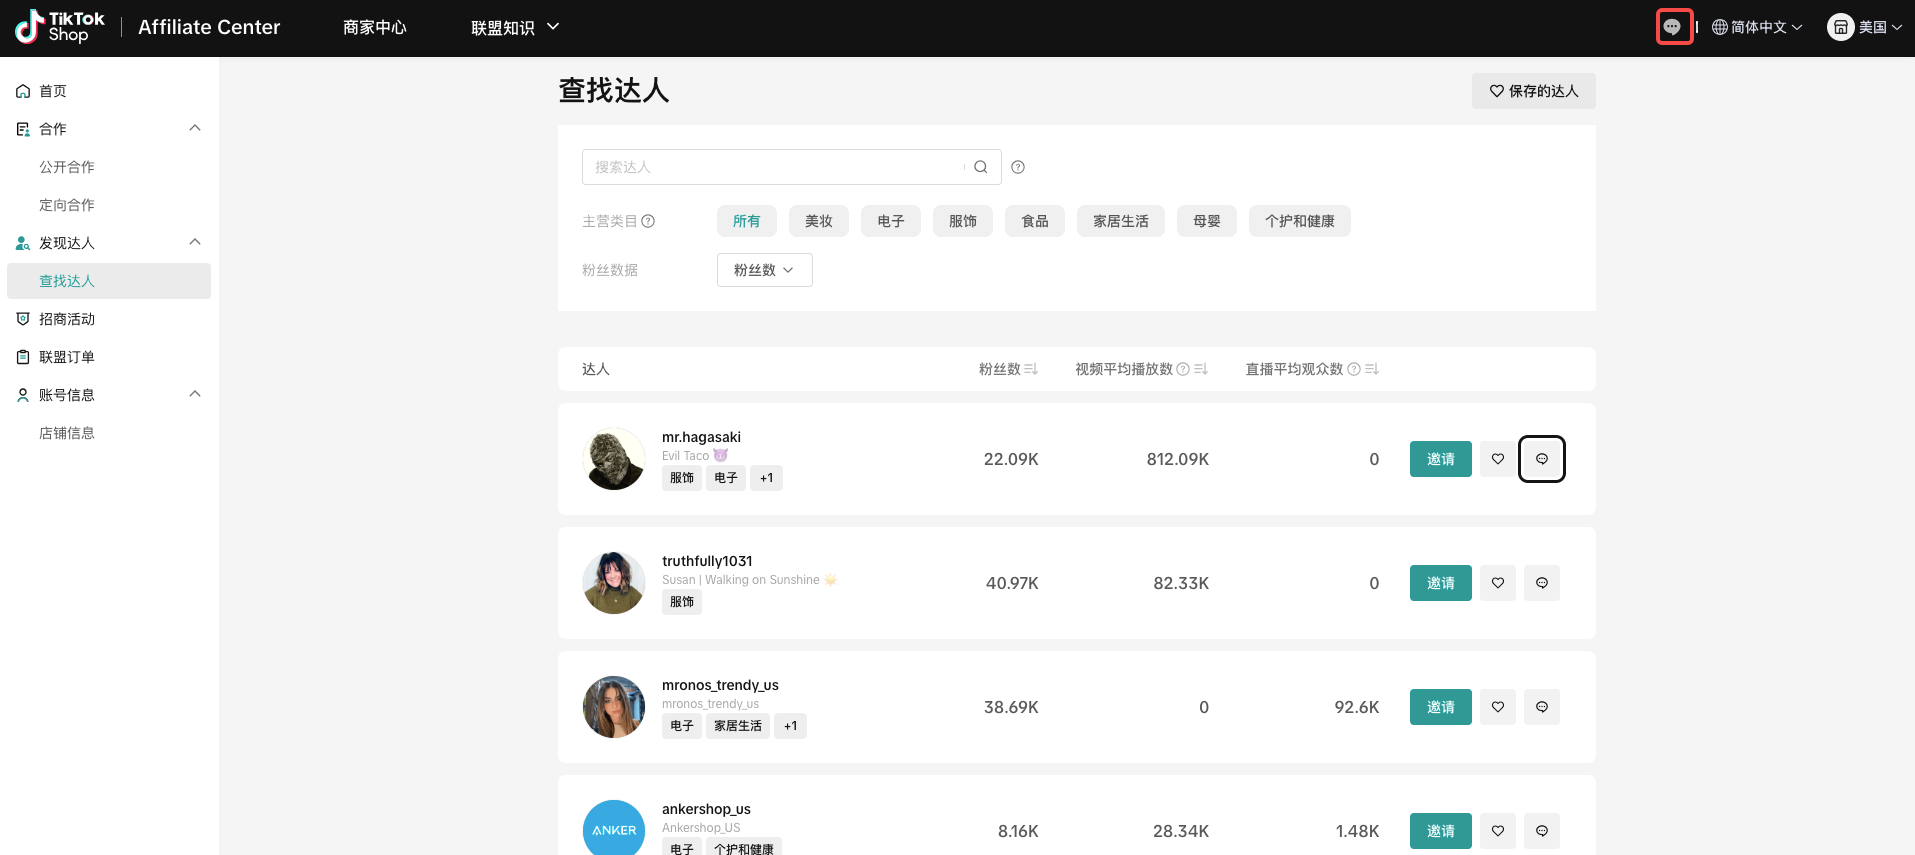Open 保存的达人 saved creators

click(x=1533, y=91)
